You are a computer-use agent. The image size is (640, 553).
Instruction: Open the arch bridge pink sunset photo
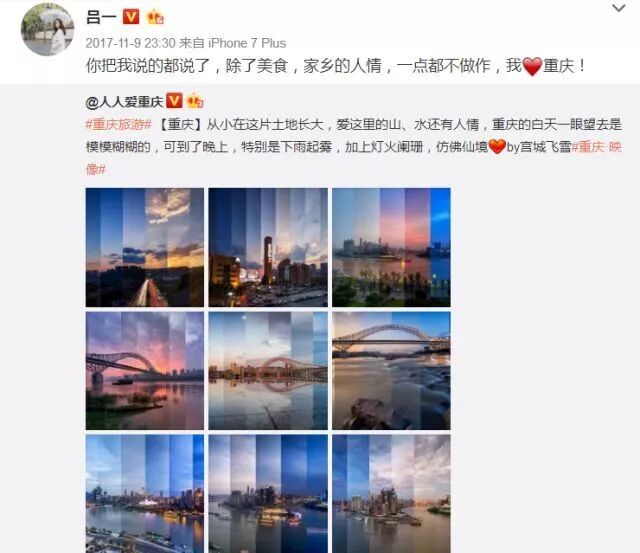[145, 371]
